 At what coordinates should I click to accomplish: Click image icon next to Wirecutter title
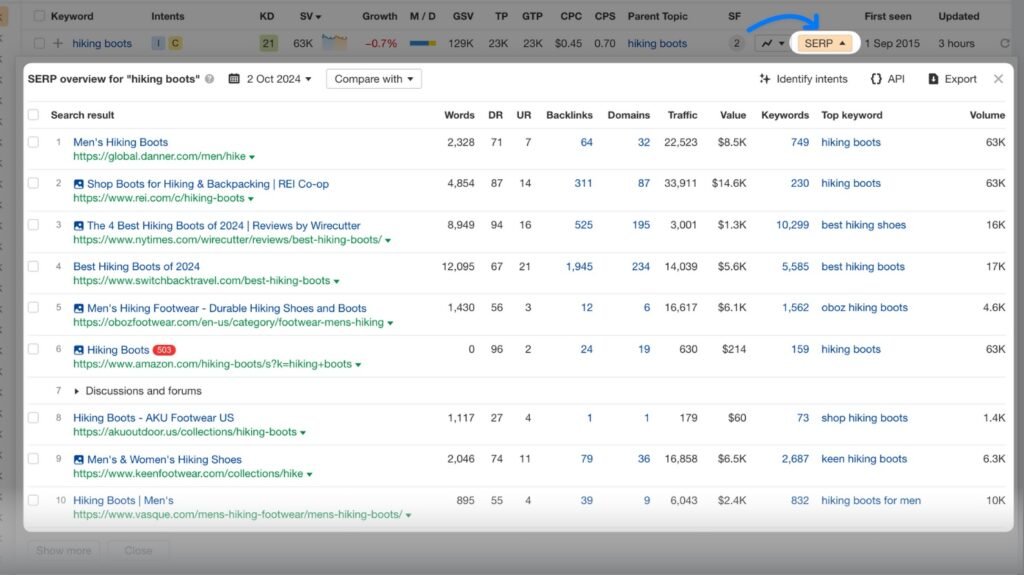(78, 225)
